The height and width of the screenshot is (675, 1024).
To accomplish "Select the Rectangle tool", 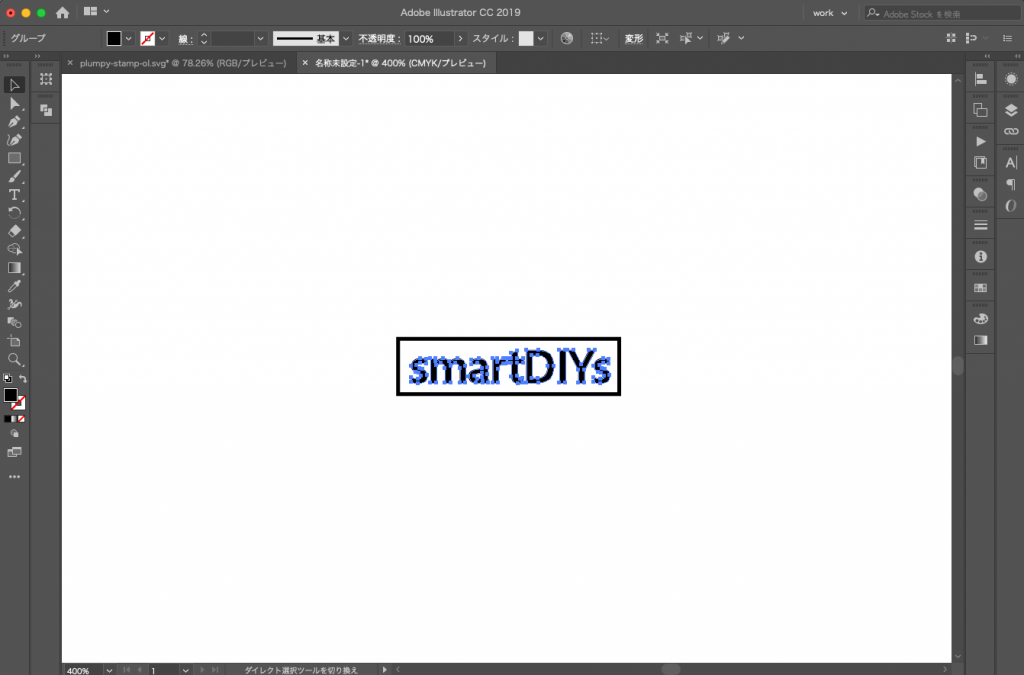I will [x=14, y=158].
